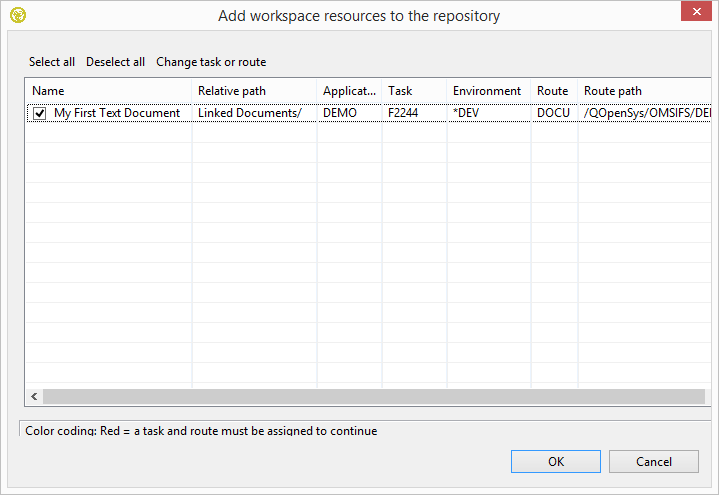
Task: Click Select all link
Action: (x=52, y=62)
